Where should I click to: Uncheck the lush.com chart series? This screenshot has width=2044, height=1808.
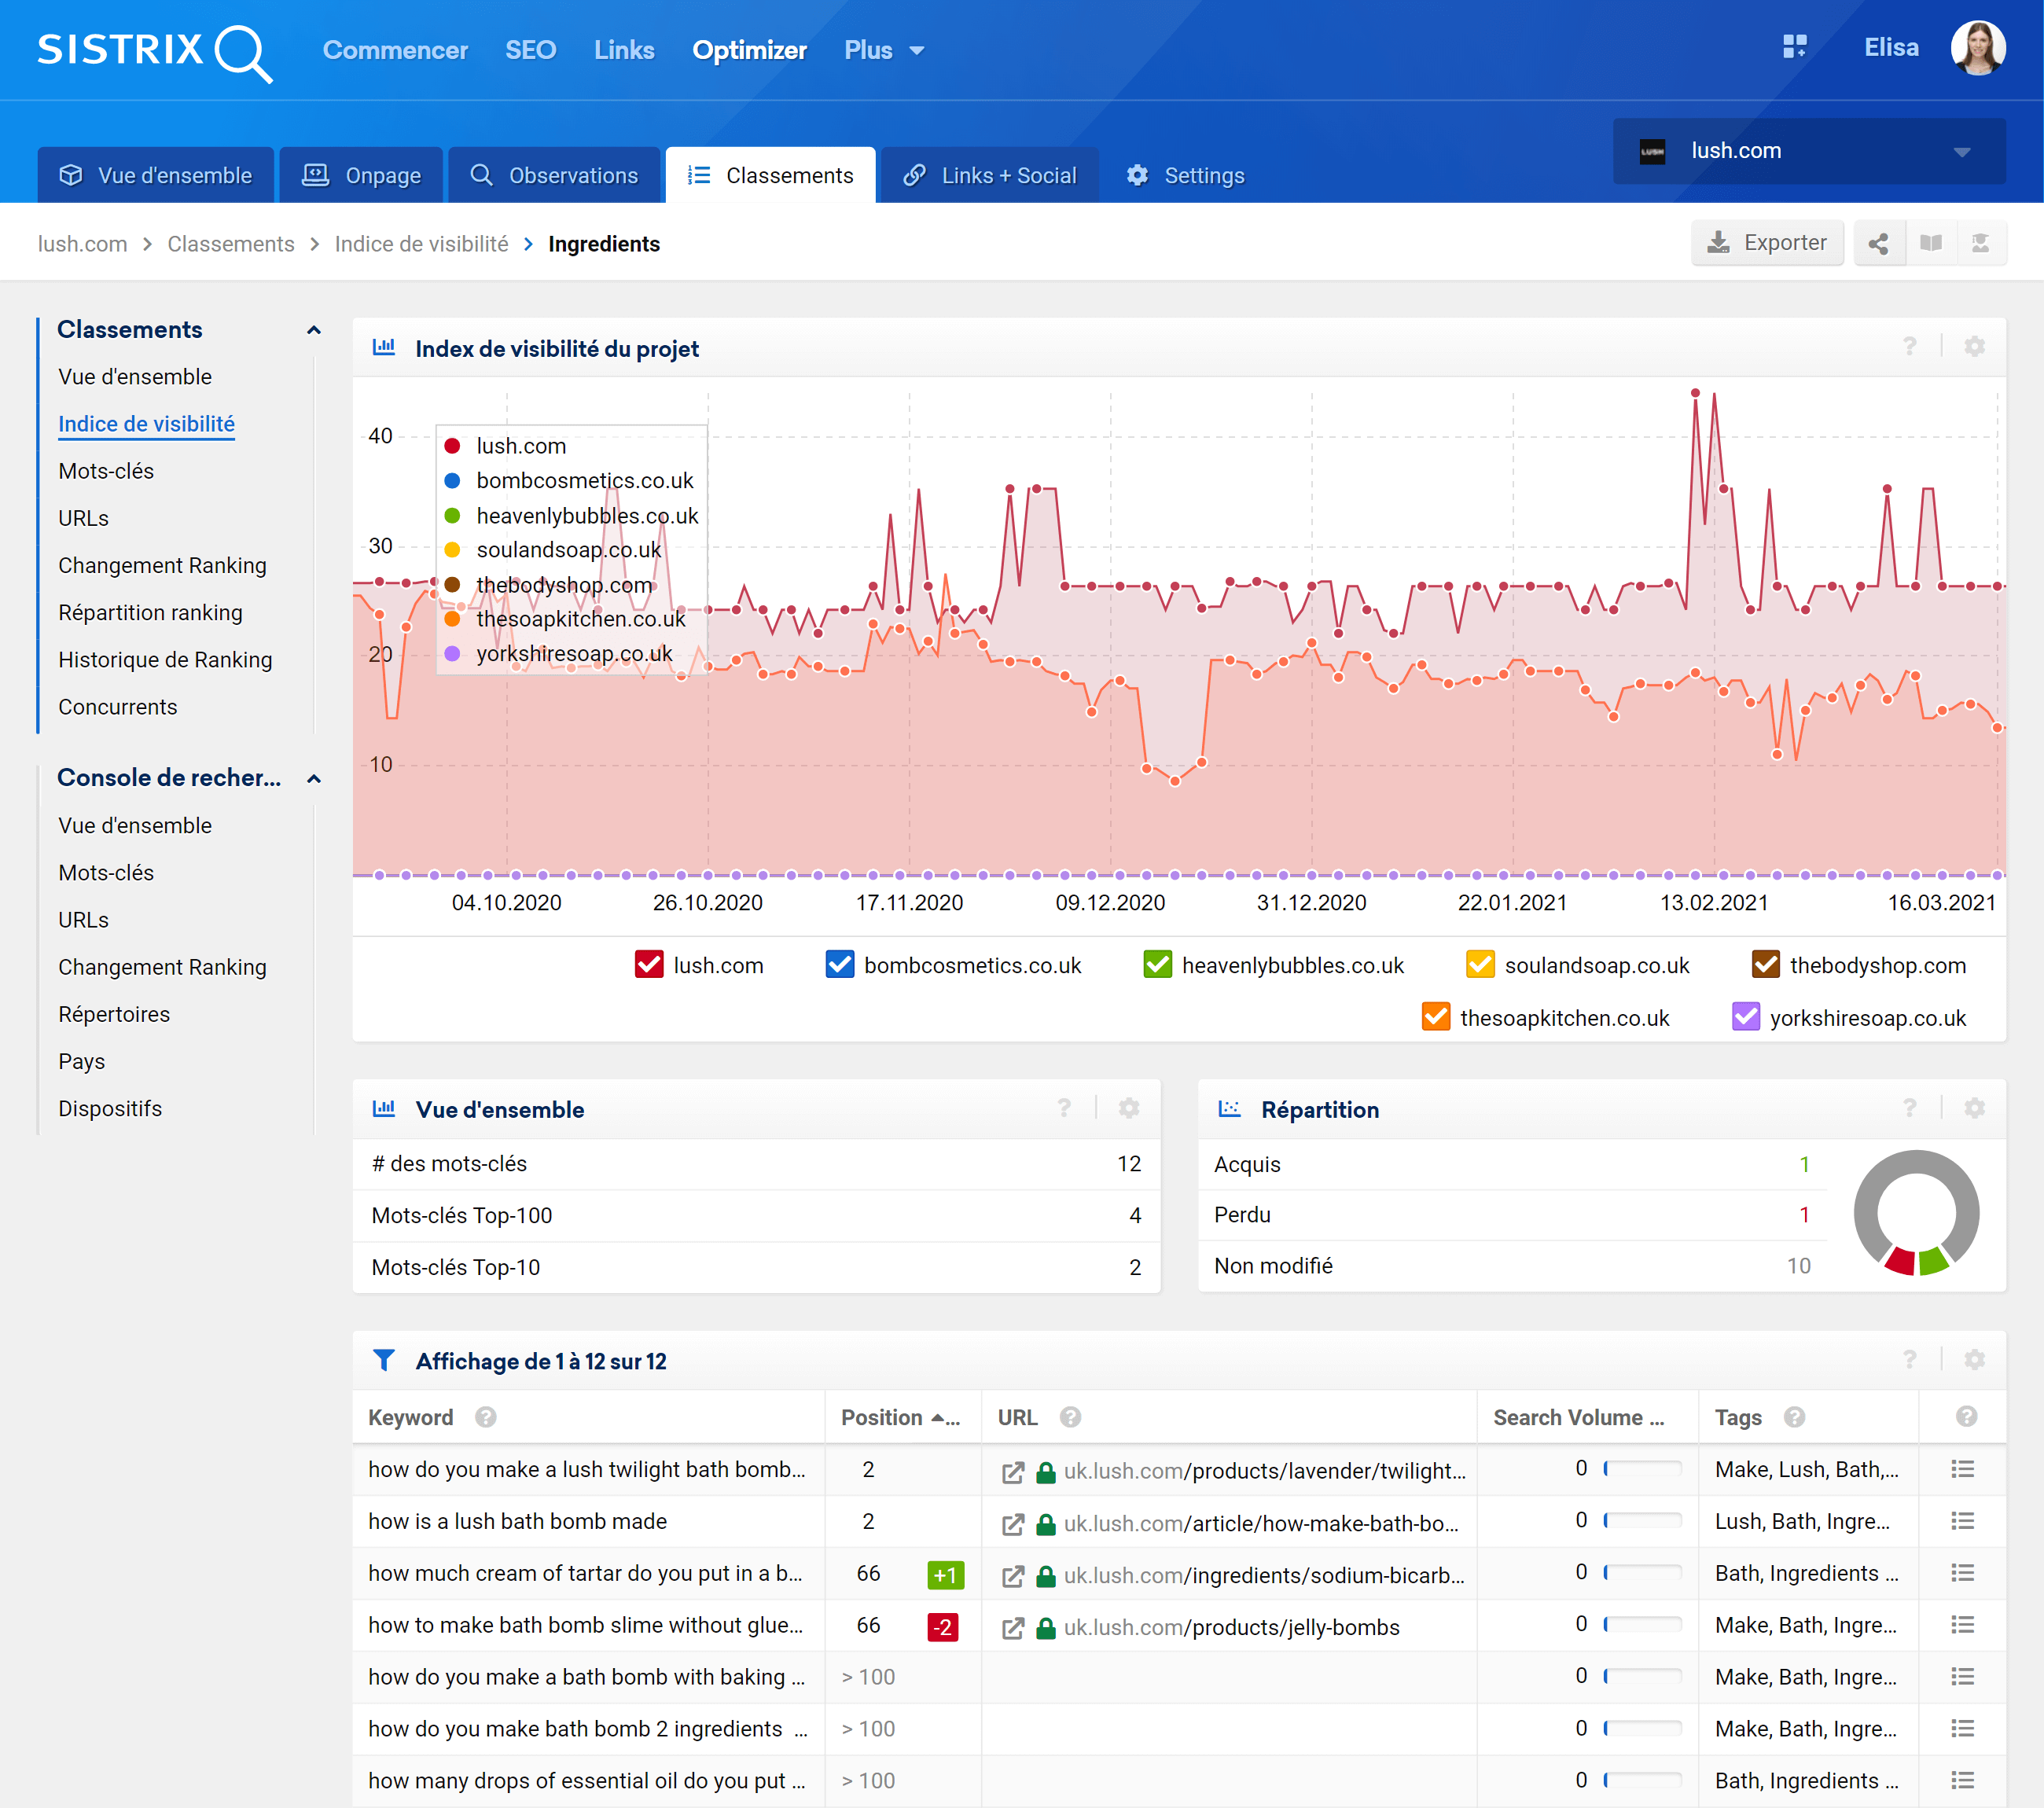coord(649,964)
